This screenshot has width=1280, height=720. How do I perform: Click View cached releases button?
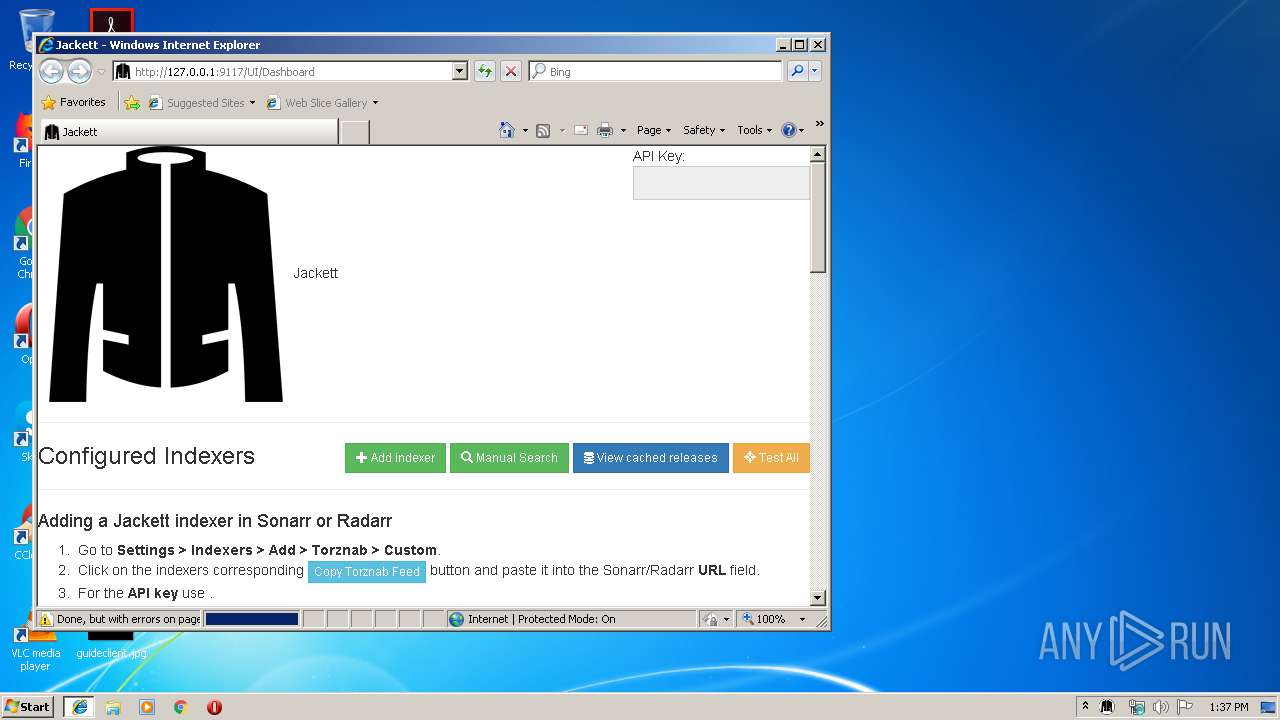[x=651, y=458]
